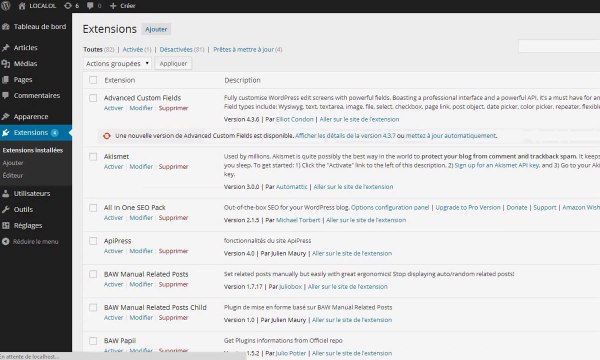This screenshot has width=600, height=360.
Task: Click the Utilisateurs user icon
Action: point(5,193)
